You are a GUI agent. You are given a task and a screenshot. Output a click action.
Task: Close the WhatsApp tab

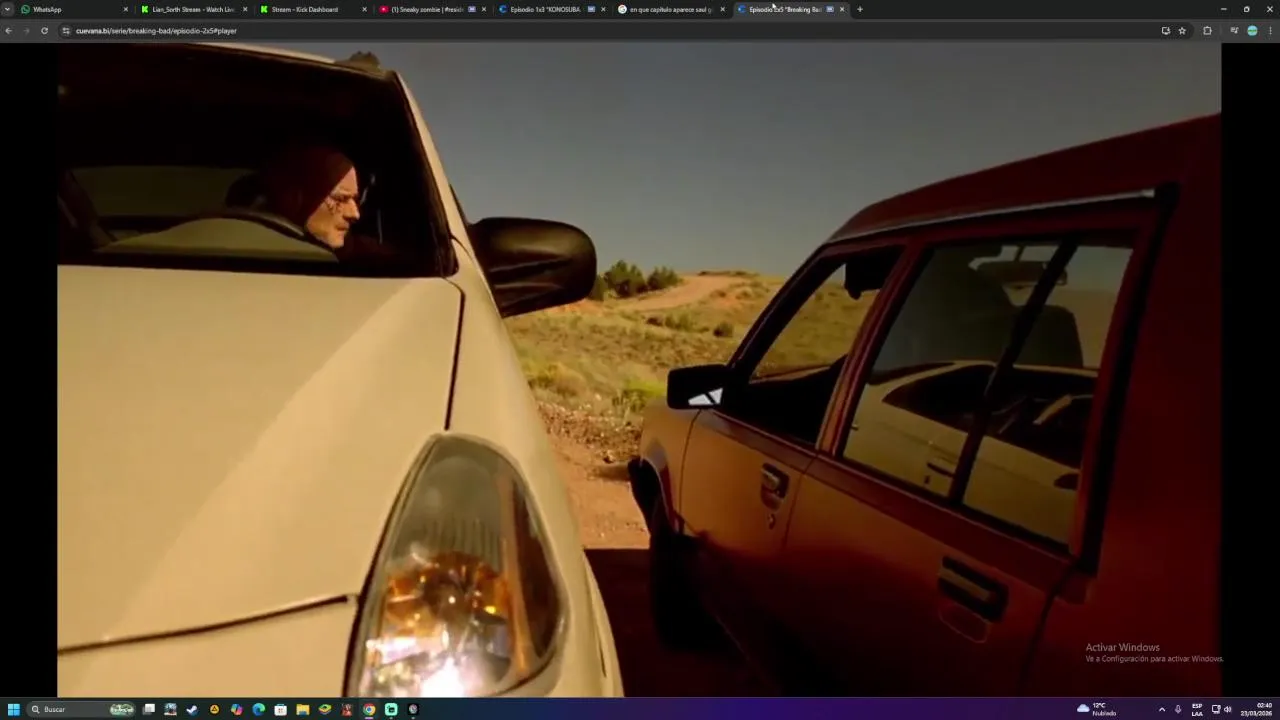[125, 9]
